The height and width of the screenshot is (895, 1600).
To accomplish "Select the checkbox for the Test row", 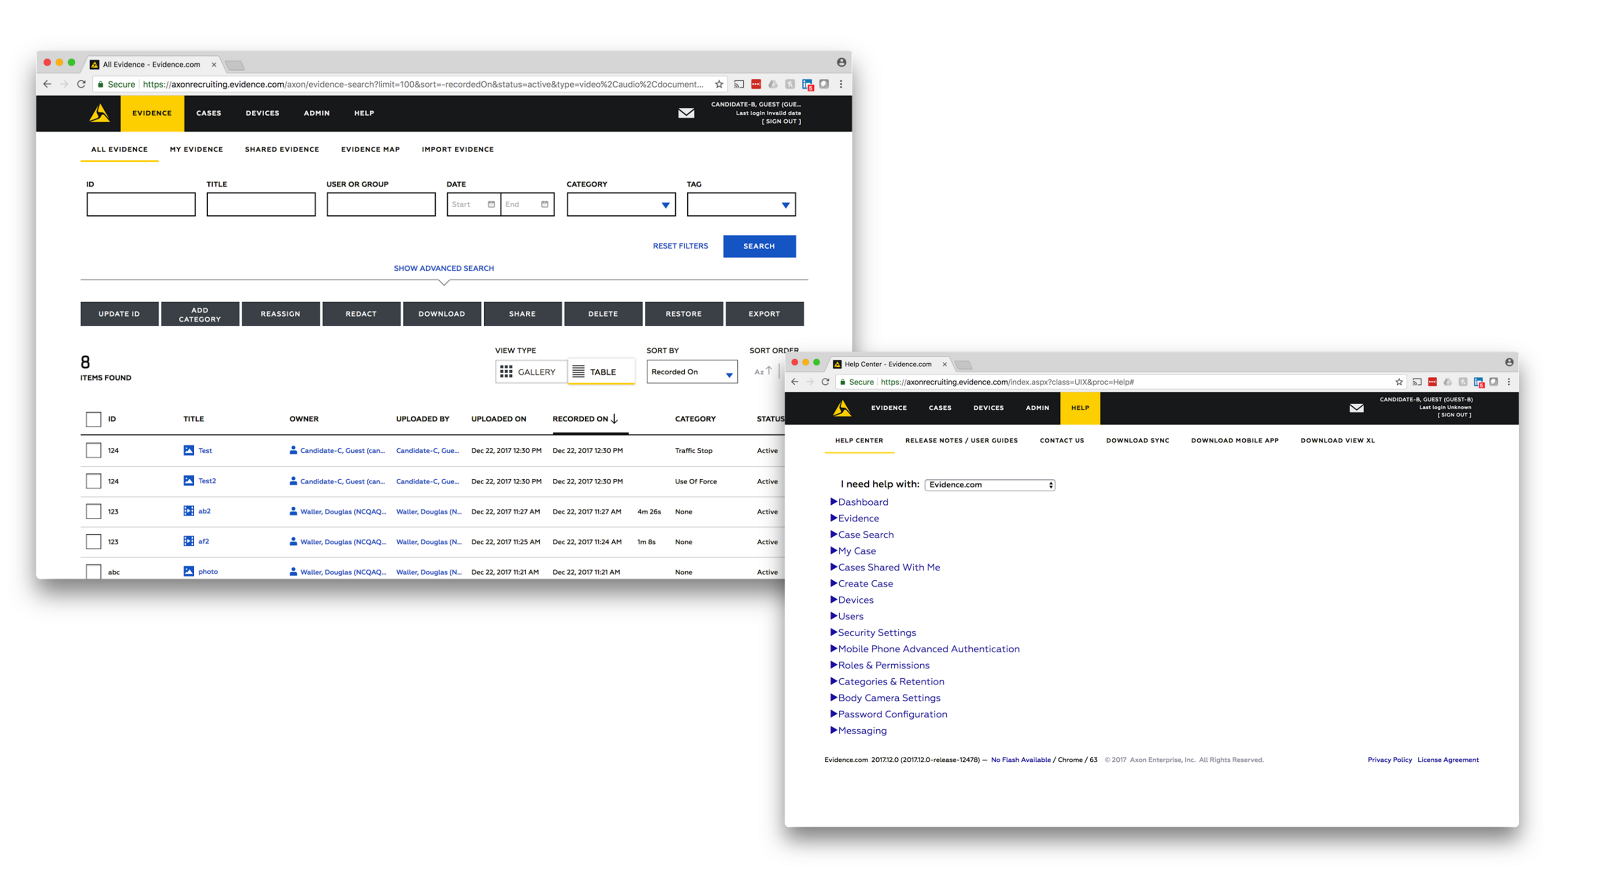I will coord(93,451).
